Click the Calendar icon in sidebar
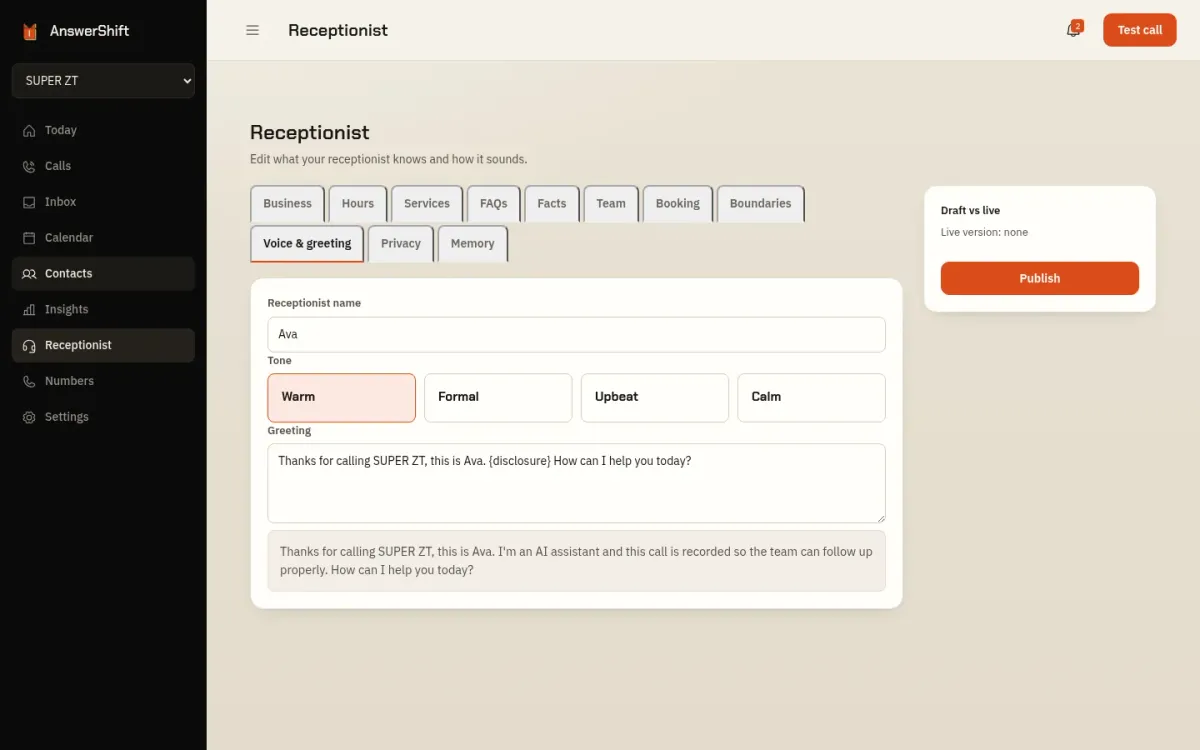 29,238
